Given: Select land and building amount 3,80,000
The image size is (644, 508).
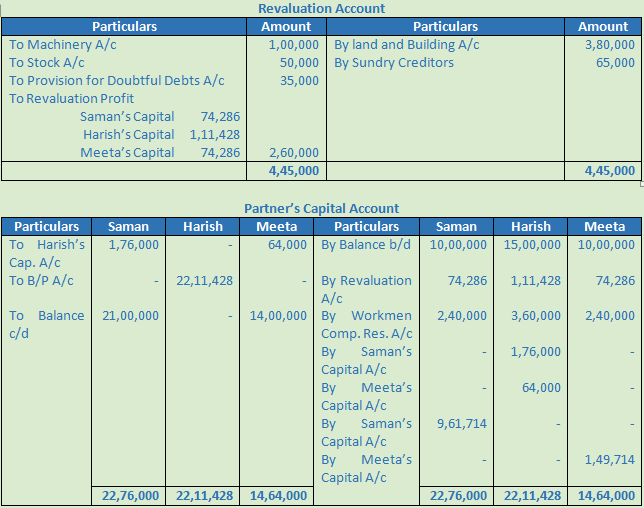Looking at the screenshot, I should click(610, 45).
